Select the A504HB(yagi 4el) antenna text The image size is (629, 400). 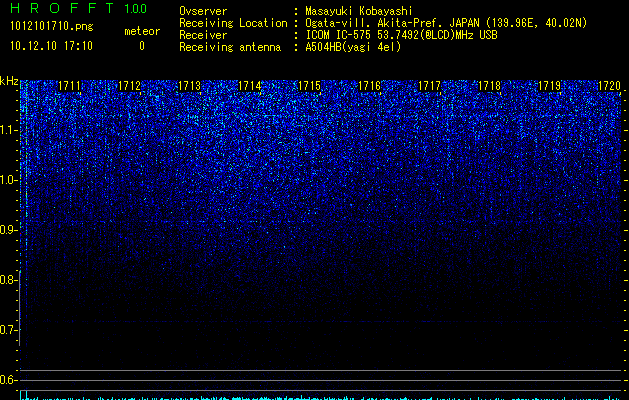[x=353, y=47]
